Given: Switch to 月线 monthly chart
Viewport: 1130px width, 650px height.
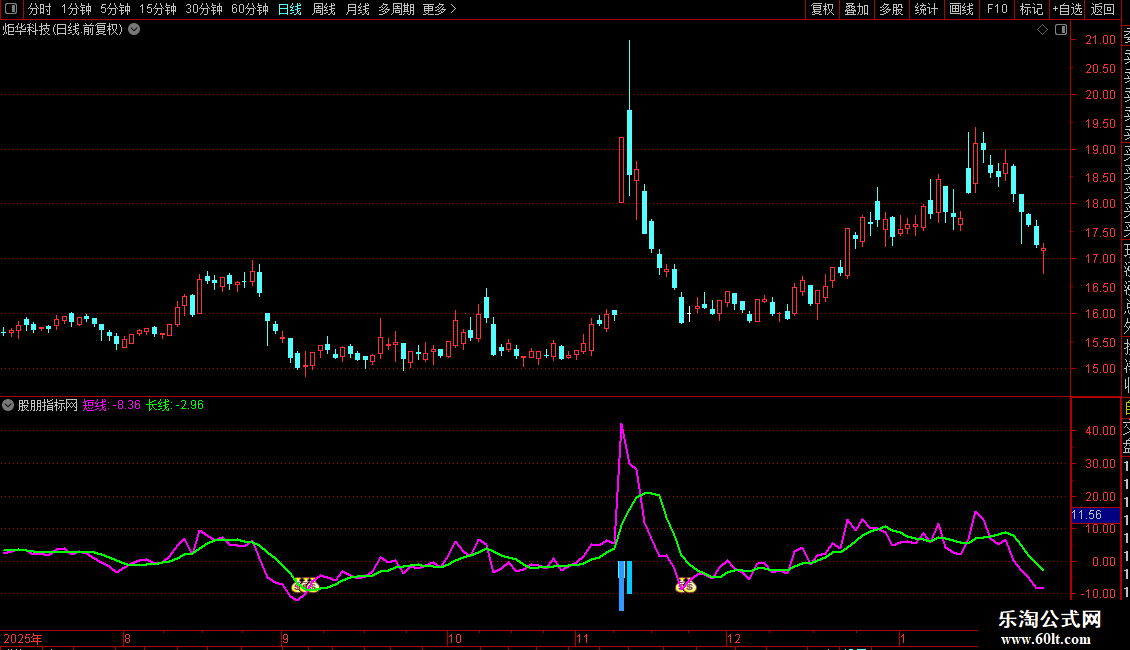Looking at the screenshot, I should click(357, 9).
